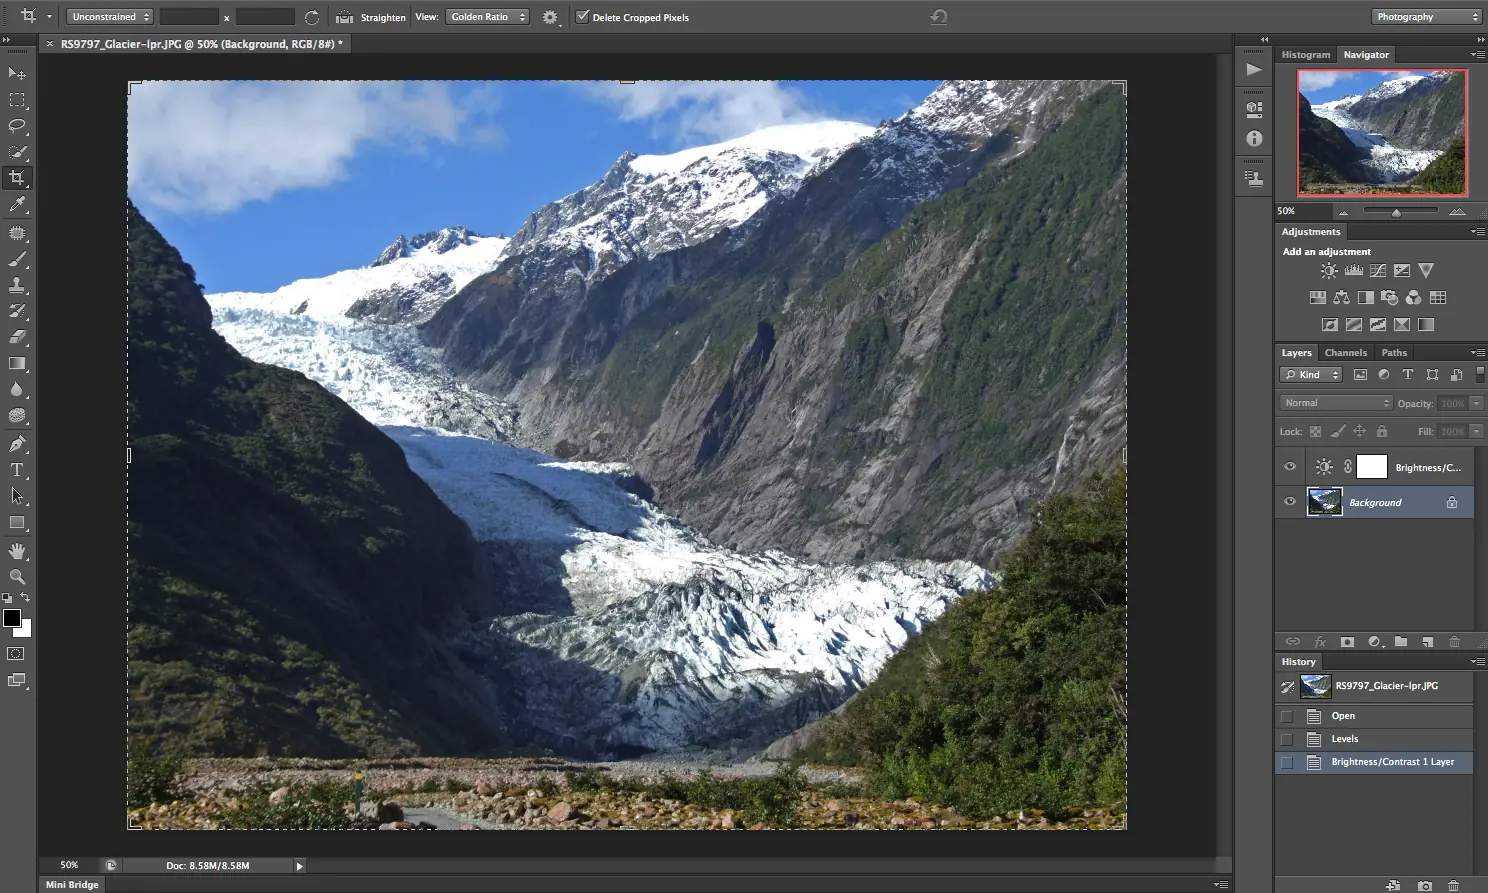Click the Vibrance adjustment icon
The image size is (1488, 893).
pyautogui.click(x=1426, y=271)
